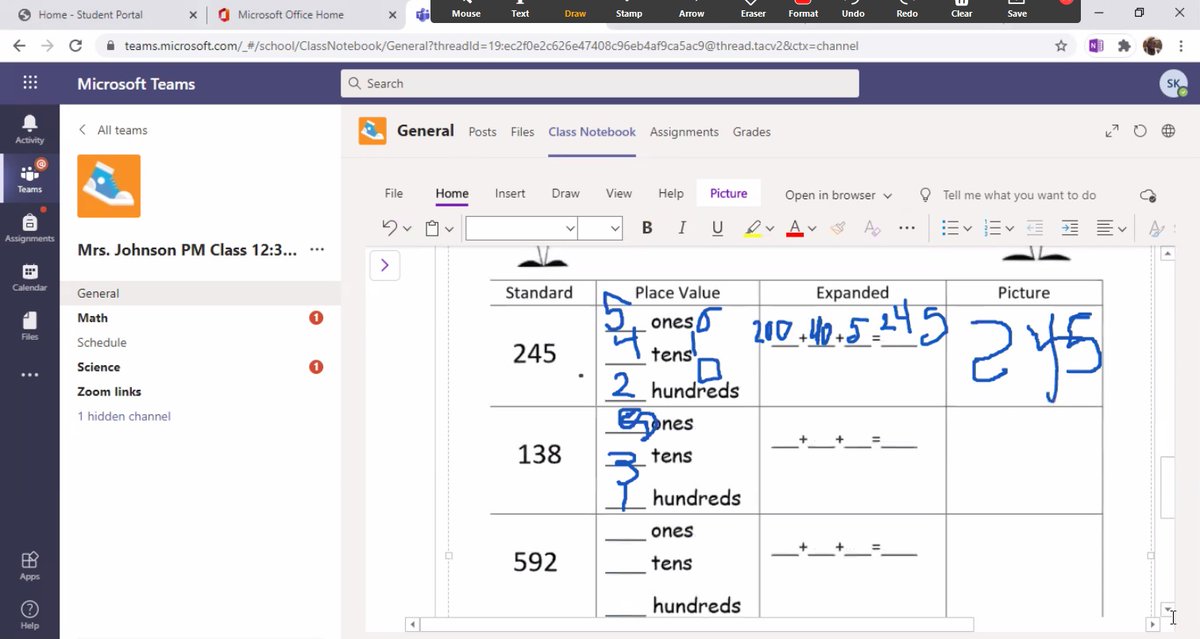Increase indent in the notebook ribbon
This screenshot has width=1200, height=639.
click(x=1069, y=228)
